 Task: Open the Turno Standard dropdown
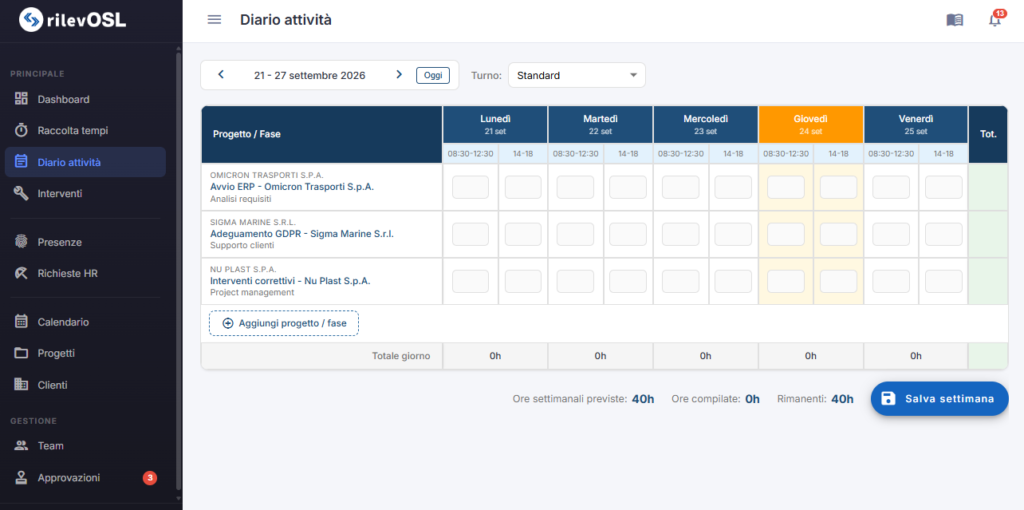pyautogui.click(x=577, y=75)
